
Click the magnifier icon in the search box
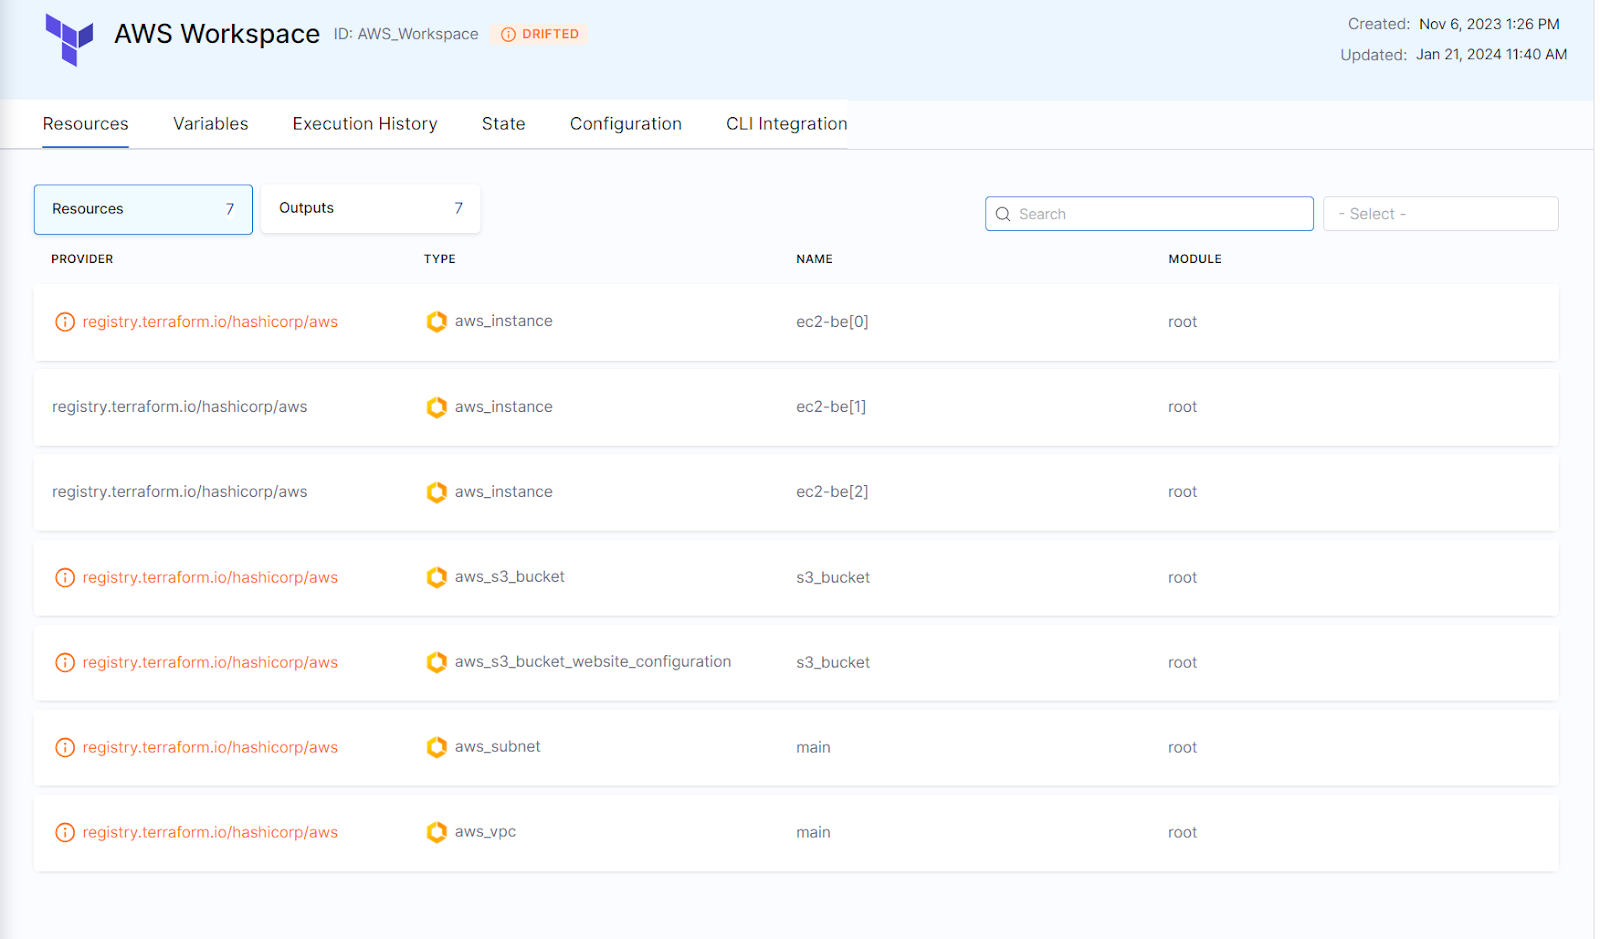1003,214
